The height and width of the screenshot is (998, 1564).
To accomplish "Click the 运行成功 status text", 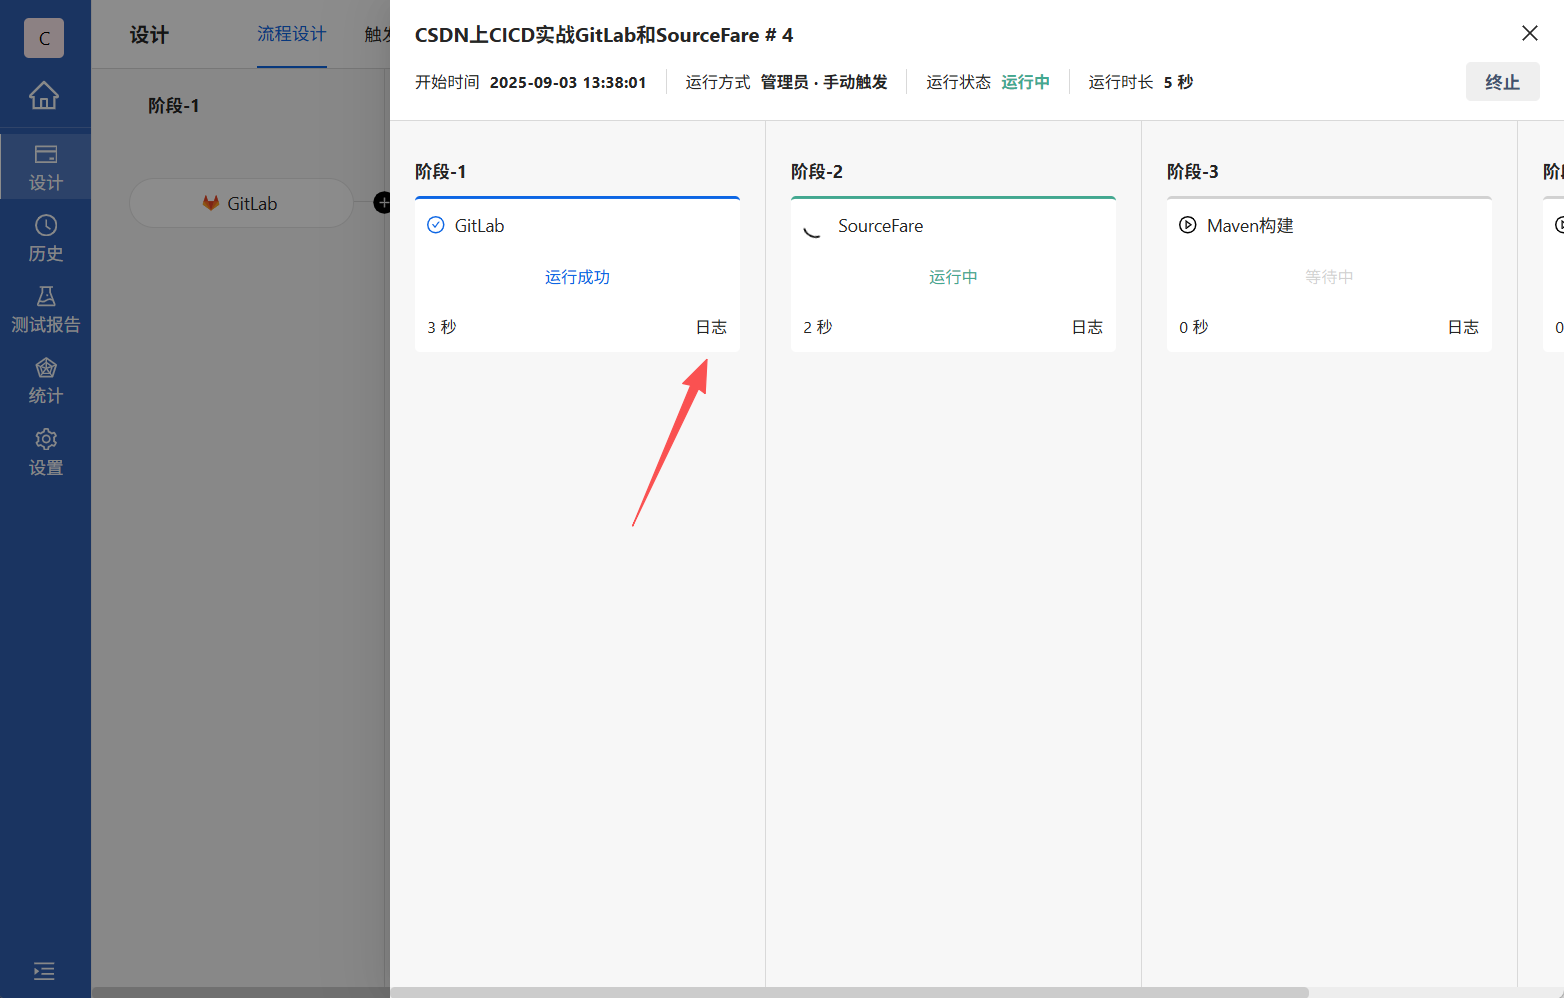I will coord(577,277).
